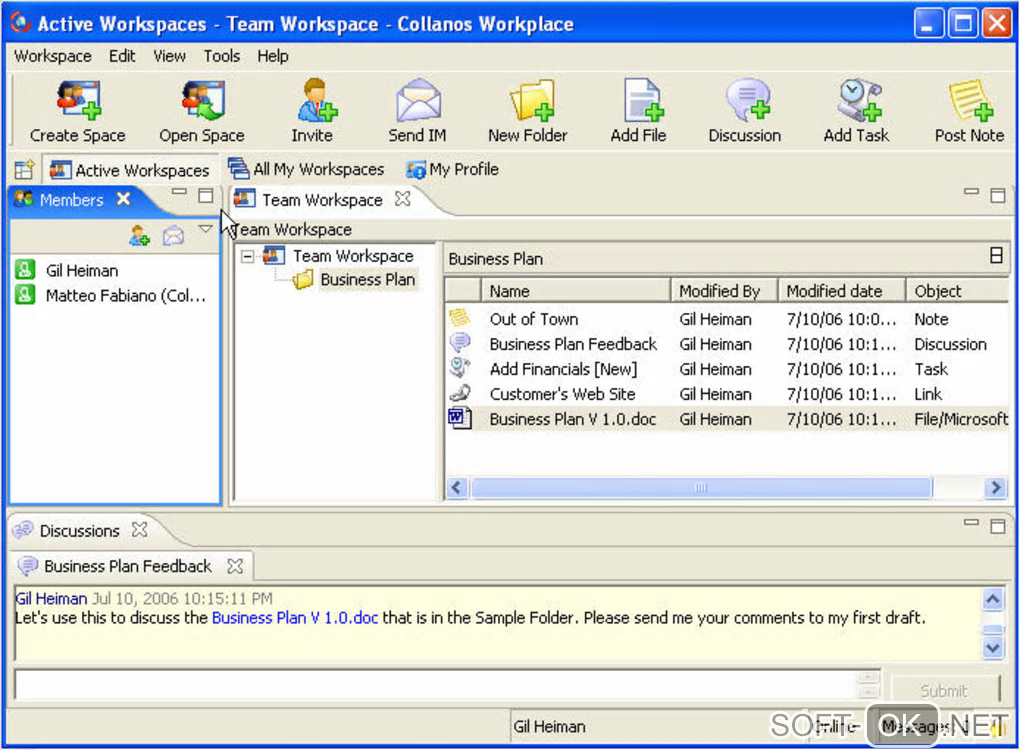Click the Add File toolbar icon
The image size is (1020, 750).
tap(643, 100)
